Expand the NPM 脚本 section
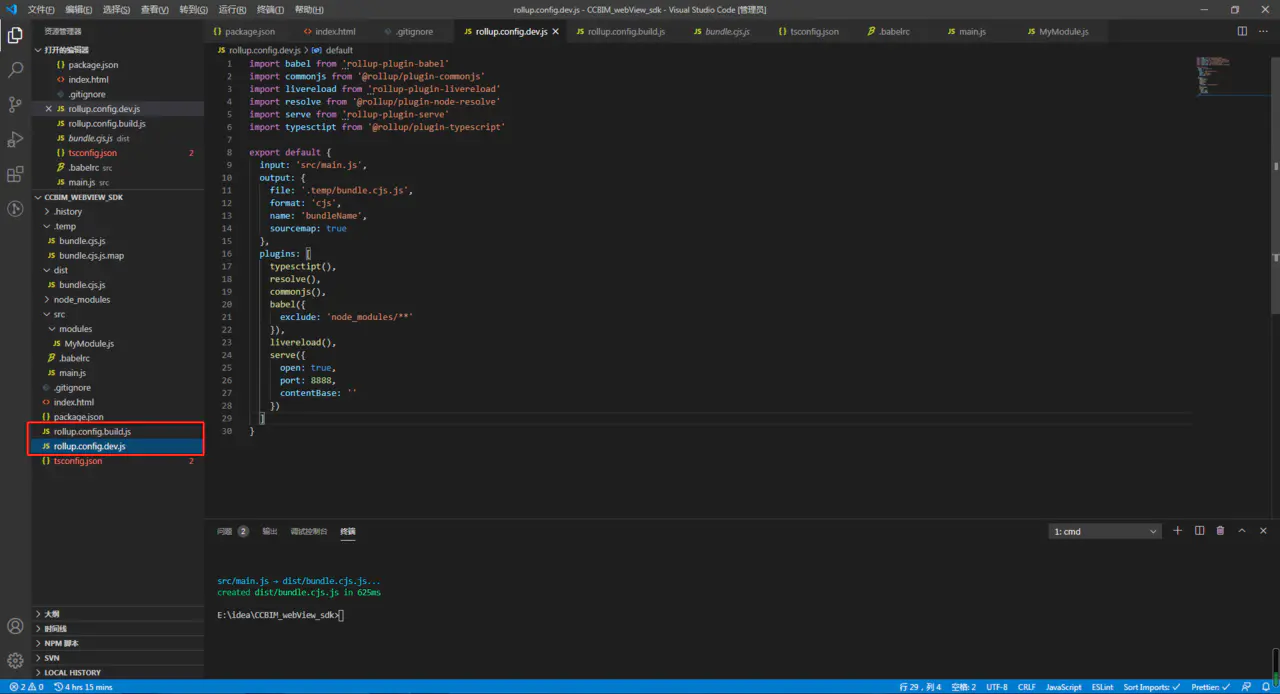Image resolution: width=1280 pixels, height=694 pixels. point(61,643)
